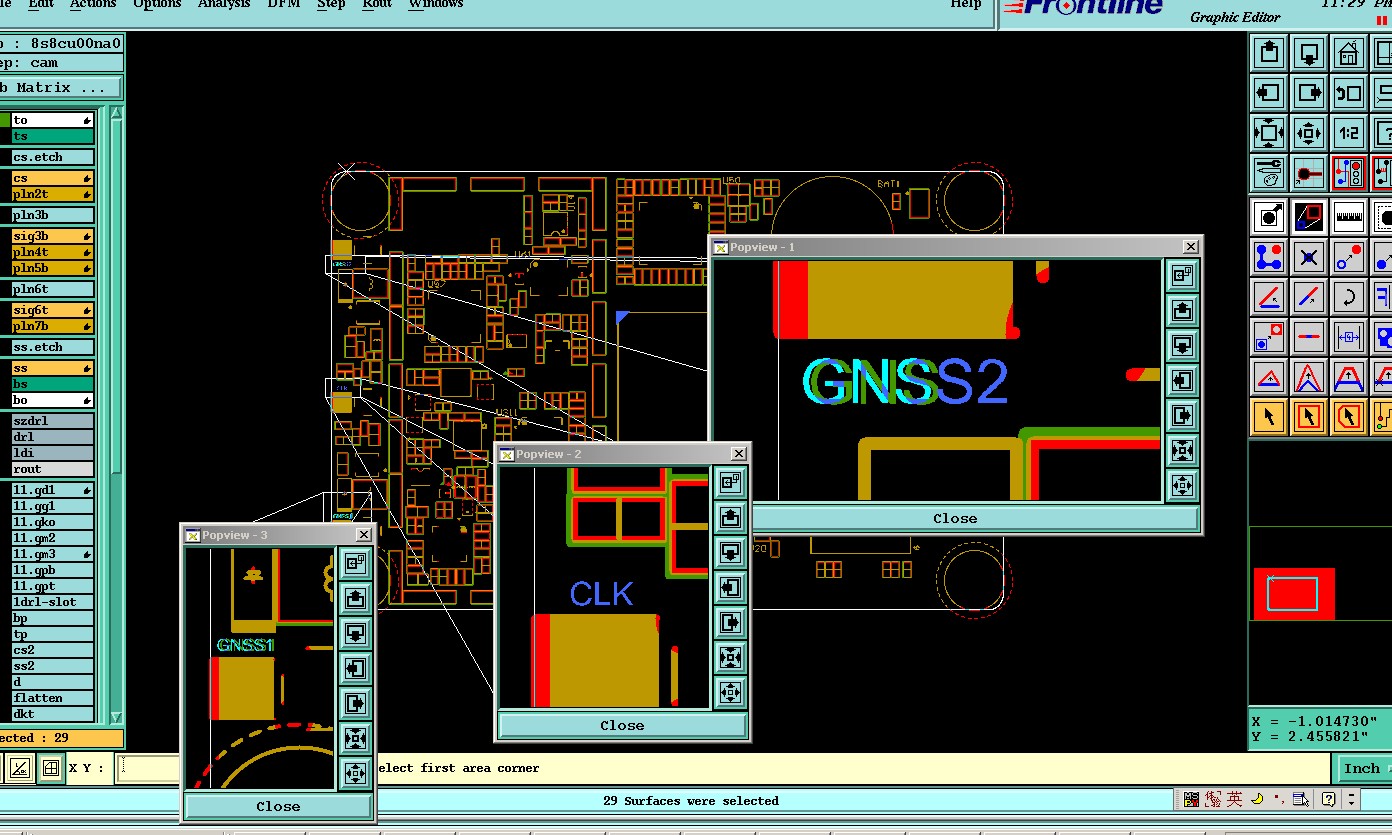The image size is (1392, 835).
Task: Click the layer list vertical scrollbar
Action: point(116,414)
